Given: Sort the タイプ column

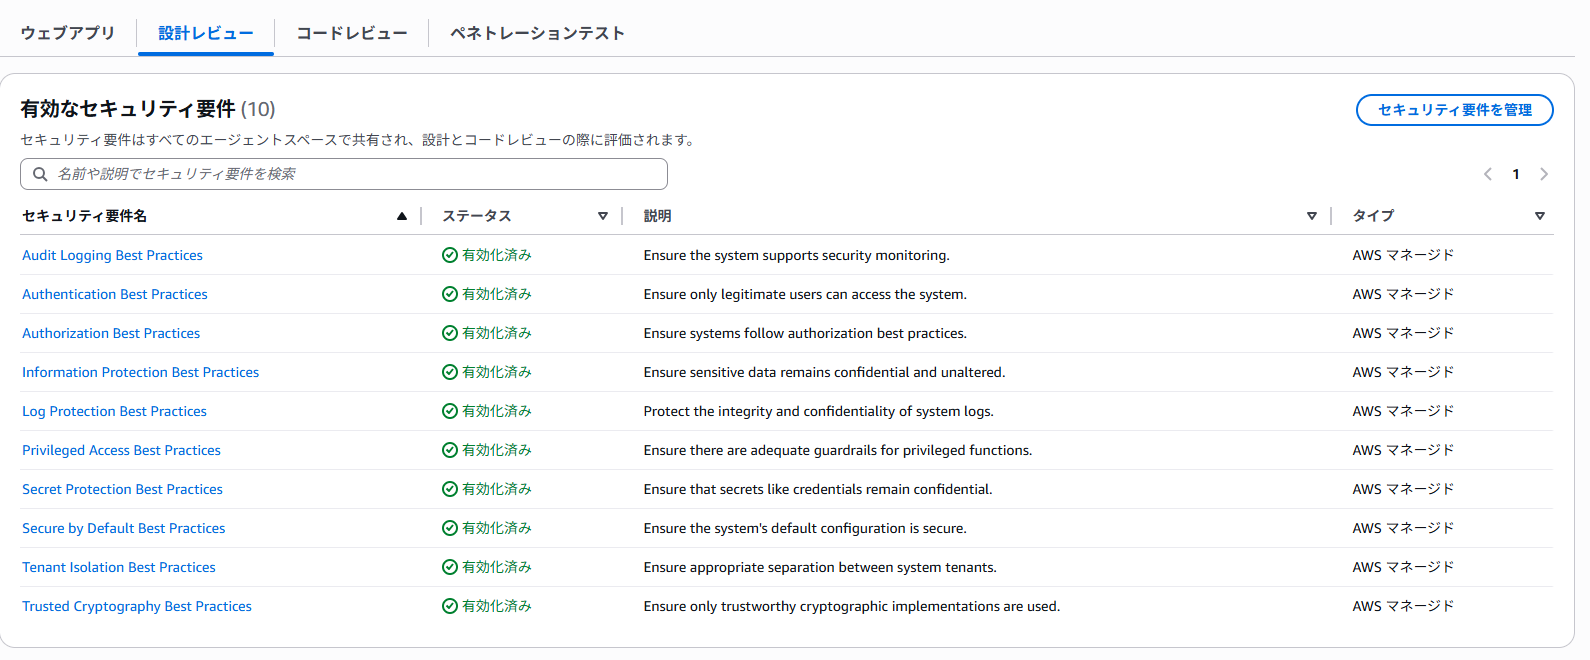Looking at the screenshot, I should click(1540, 216).
